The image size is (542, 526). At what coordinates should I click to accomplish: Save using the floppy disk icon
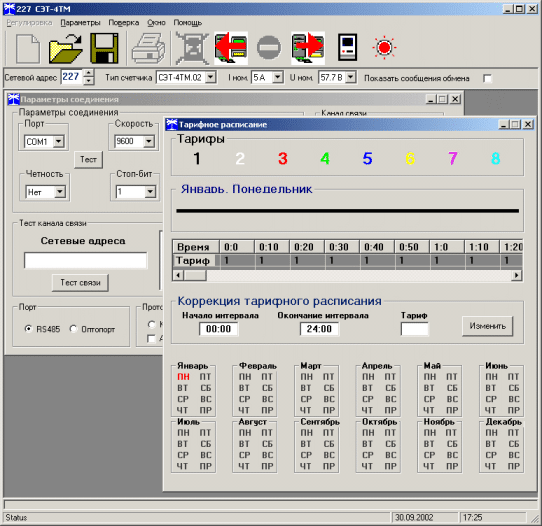104,48
